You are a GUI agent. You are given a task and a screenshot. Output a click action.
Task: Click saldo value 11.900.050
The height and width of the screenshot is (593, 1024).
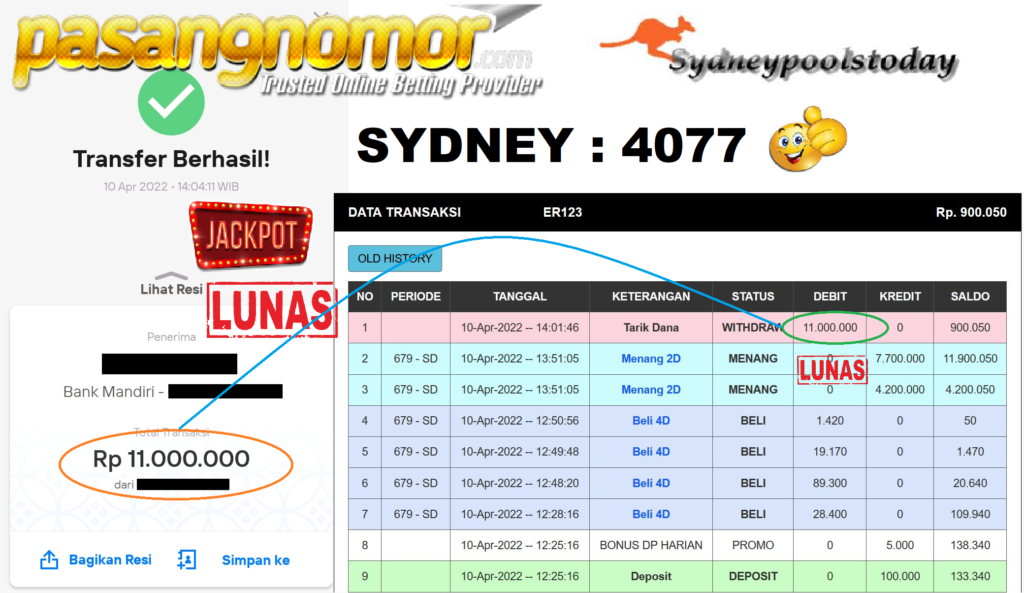(x=970, y=359)
